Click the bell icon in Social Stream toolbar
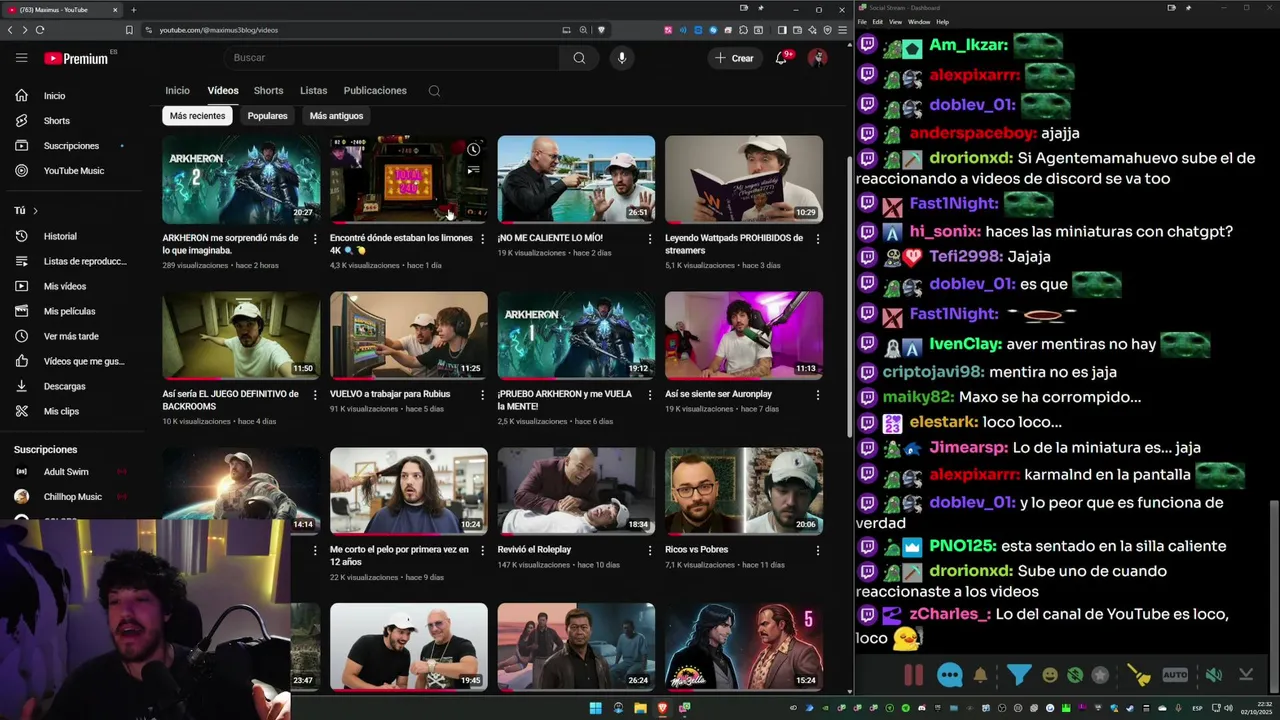Image resolution: width=1280 pixels, height=720 pixels. 981,675
